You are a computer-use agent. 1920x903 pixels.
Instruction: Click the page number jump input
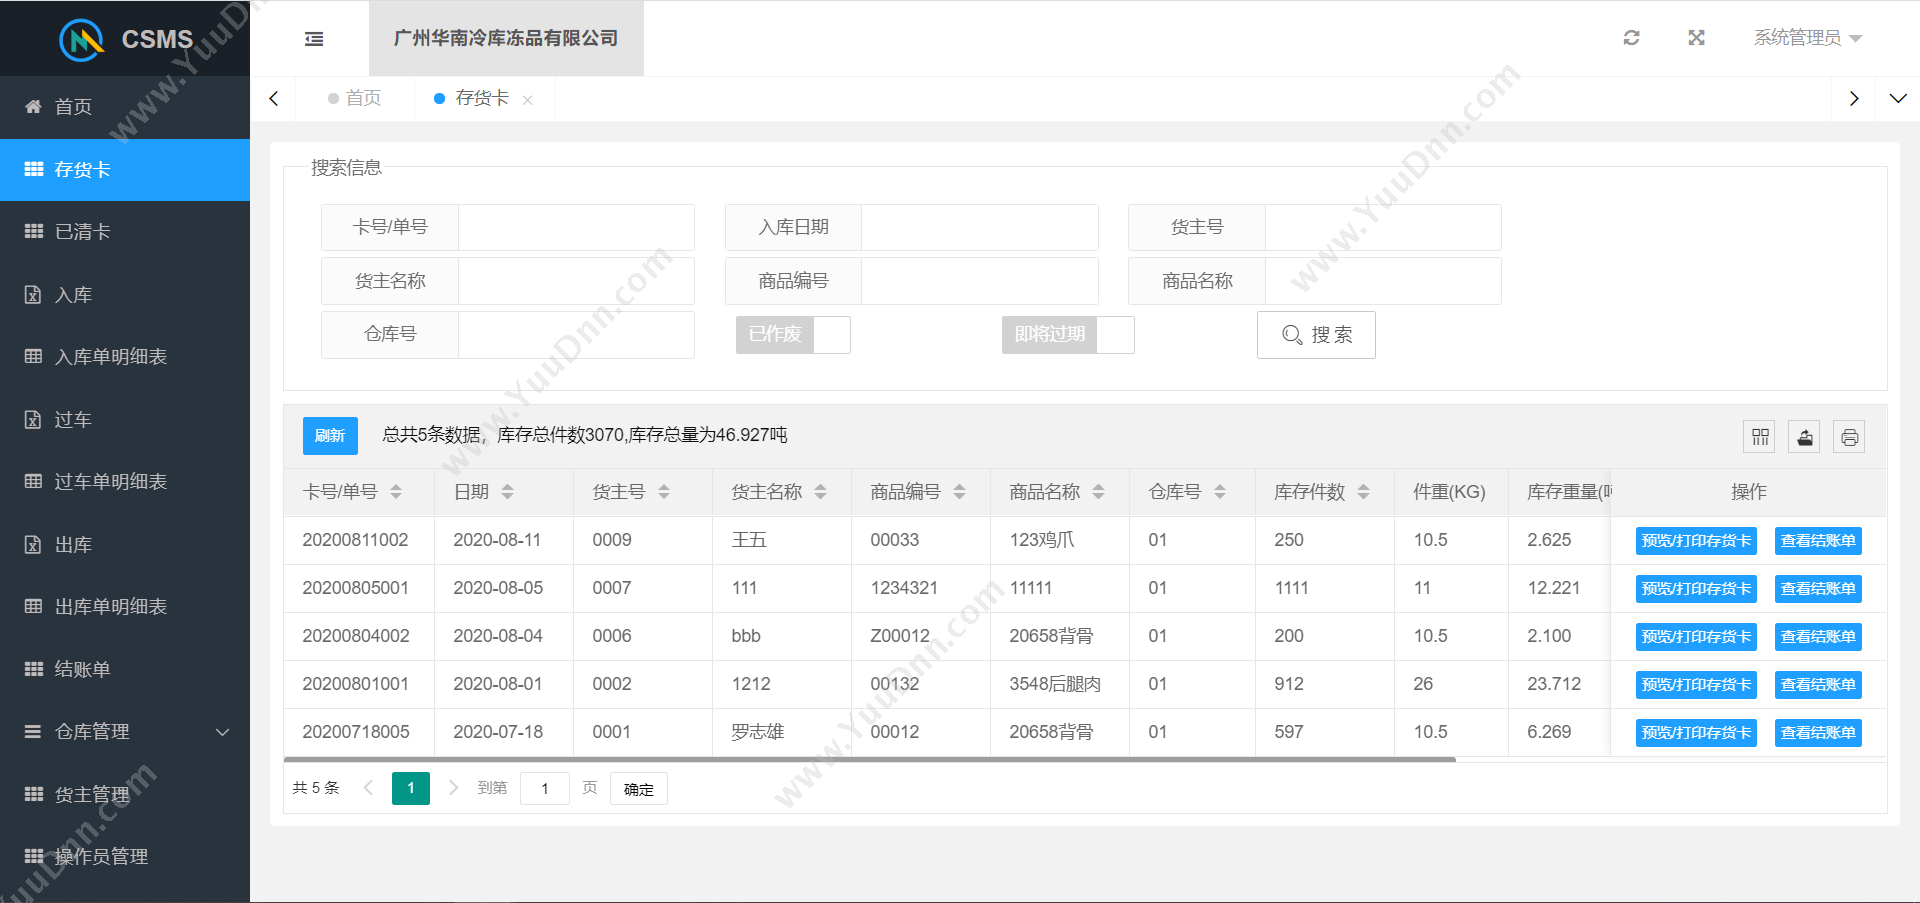coord(545,788)
